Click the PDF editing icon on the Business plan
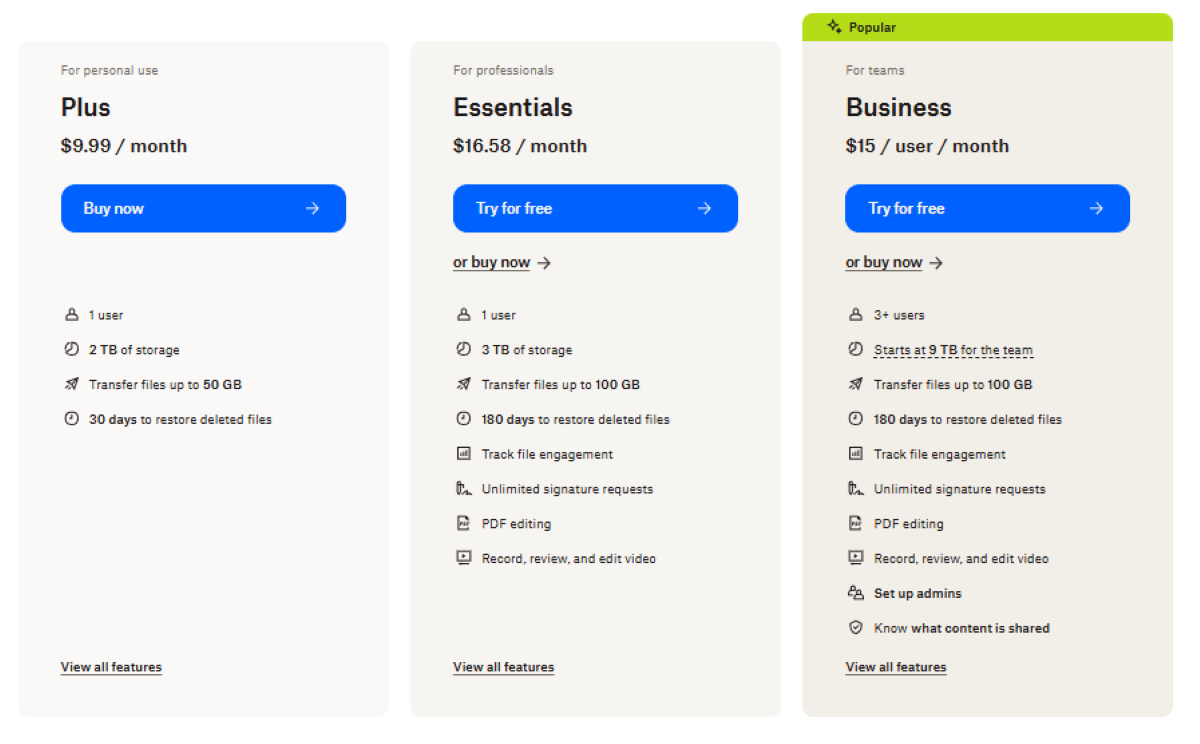This screenshot has height=744, width=1200. tap(856, 523)
